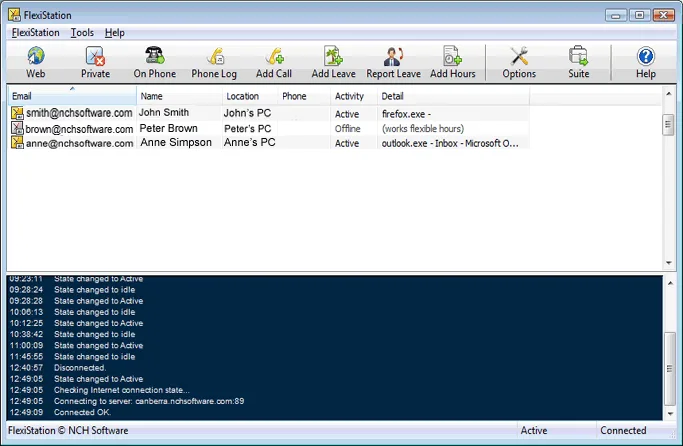683x446 pixels.
Task: Select the brown@nchsoftware.com email cell
Action: [x=79, y=129]
